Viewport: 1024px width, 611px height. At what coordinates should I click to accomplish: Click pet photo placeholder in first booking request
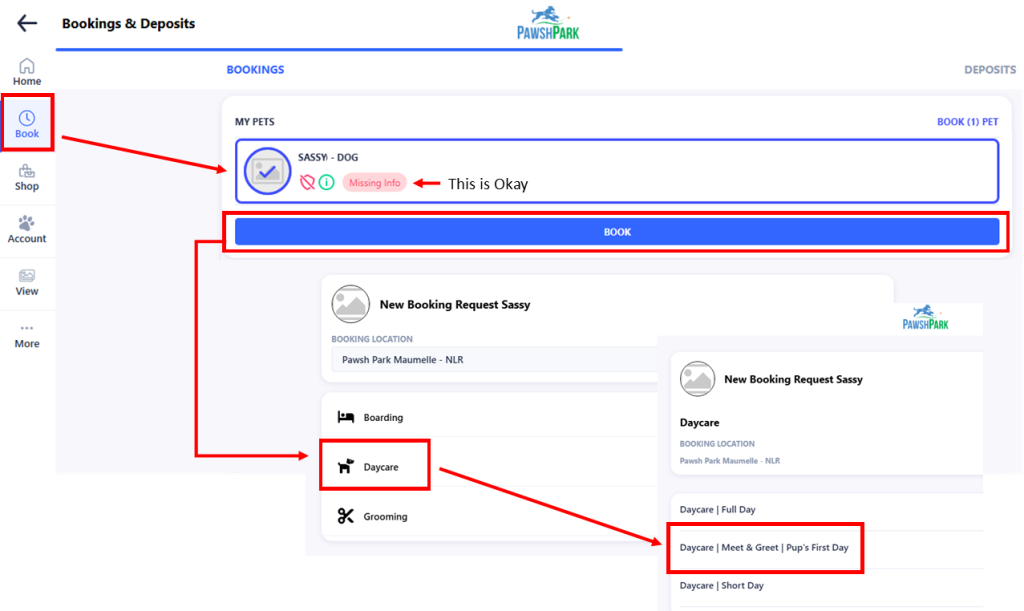(x=351, y=304)
